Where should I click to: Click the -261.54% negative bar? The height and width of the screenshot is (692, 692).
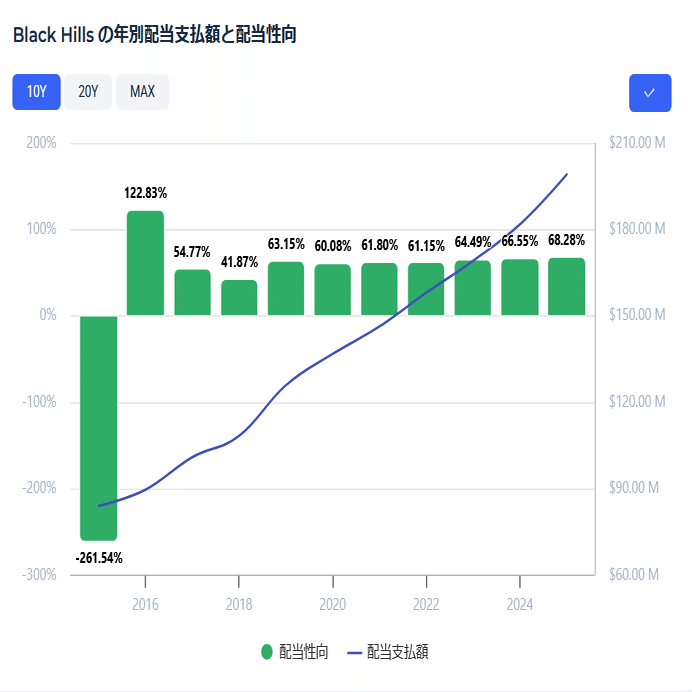coord(98,428)
